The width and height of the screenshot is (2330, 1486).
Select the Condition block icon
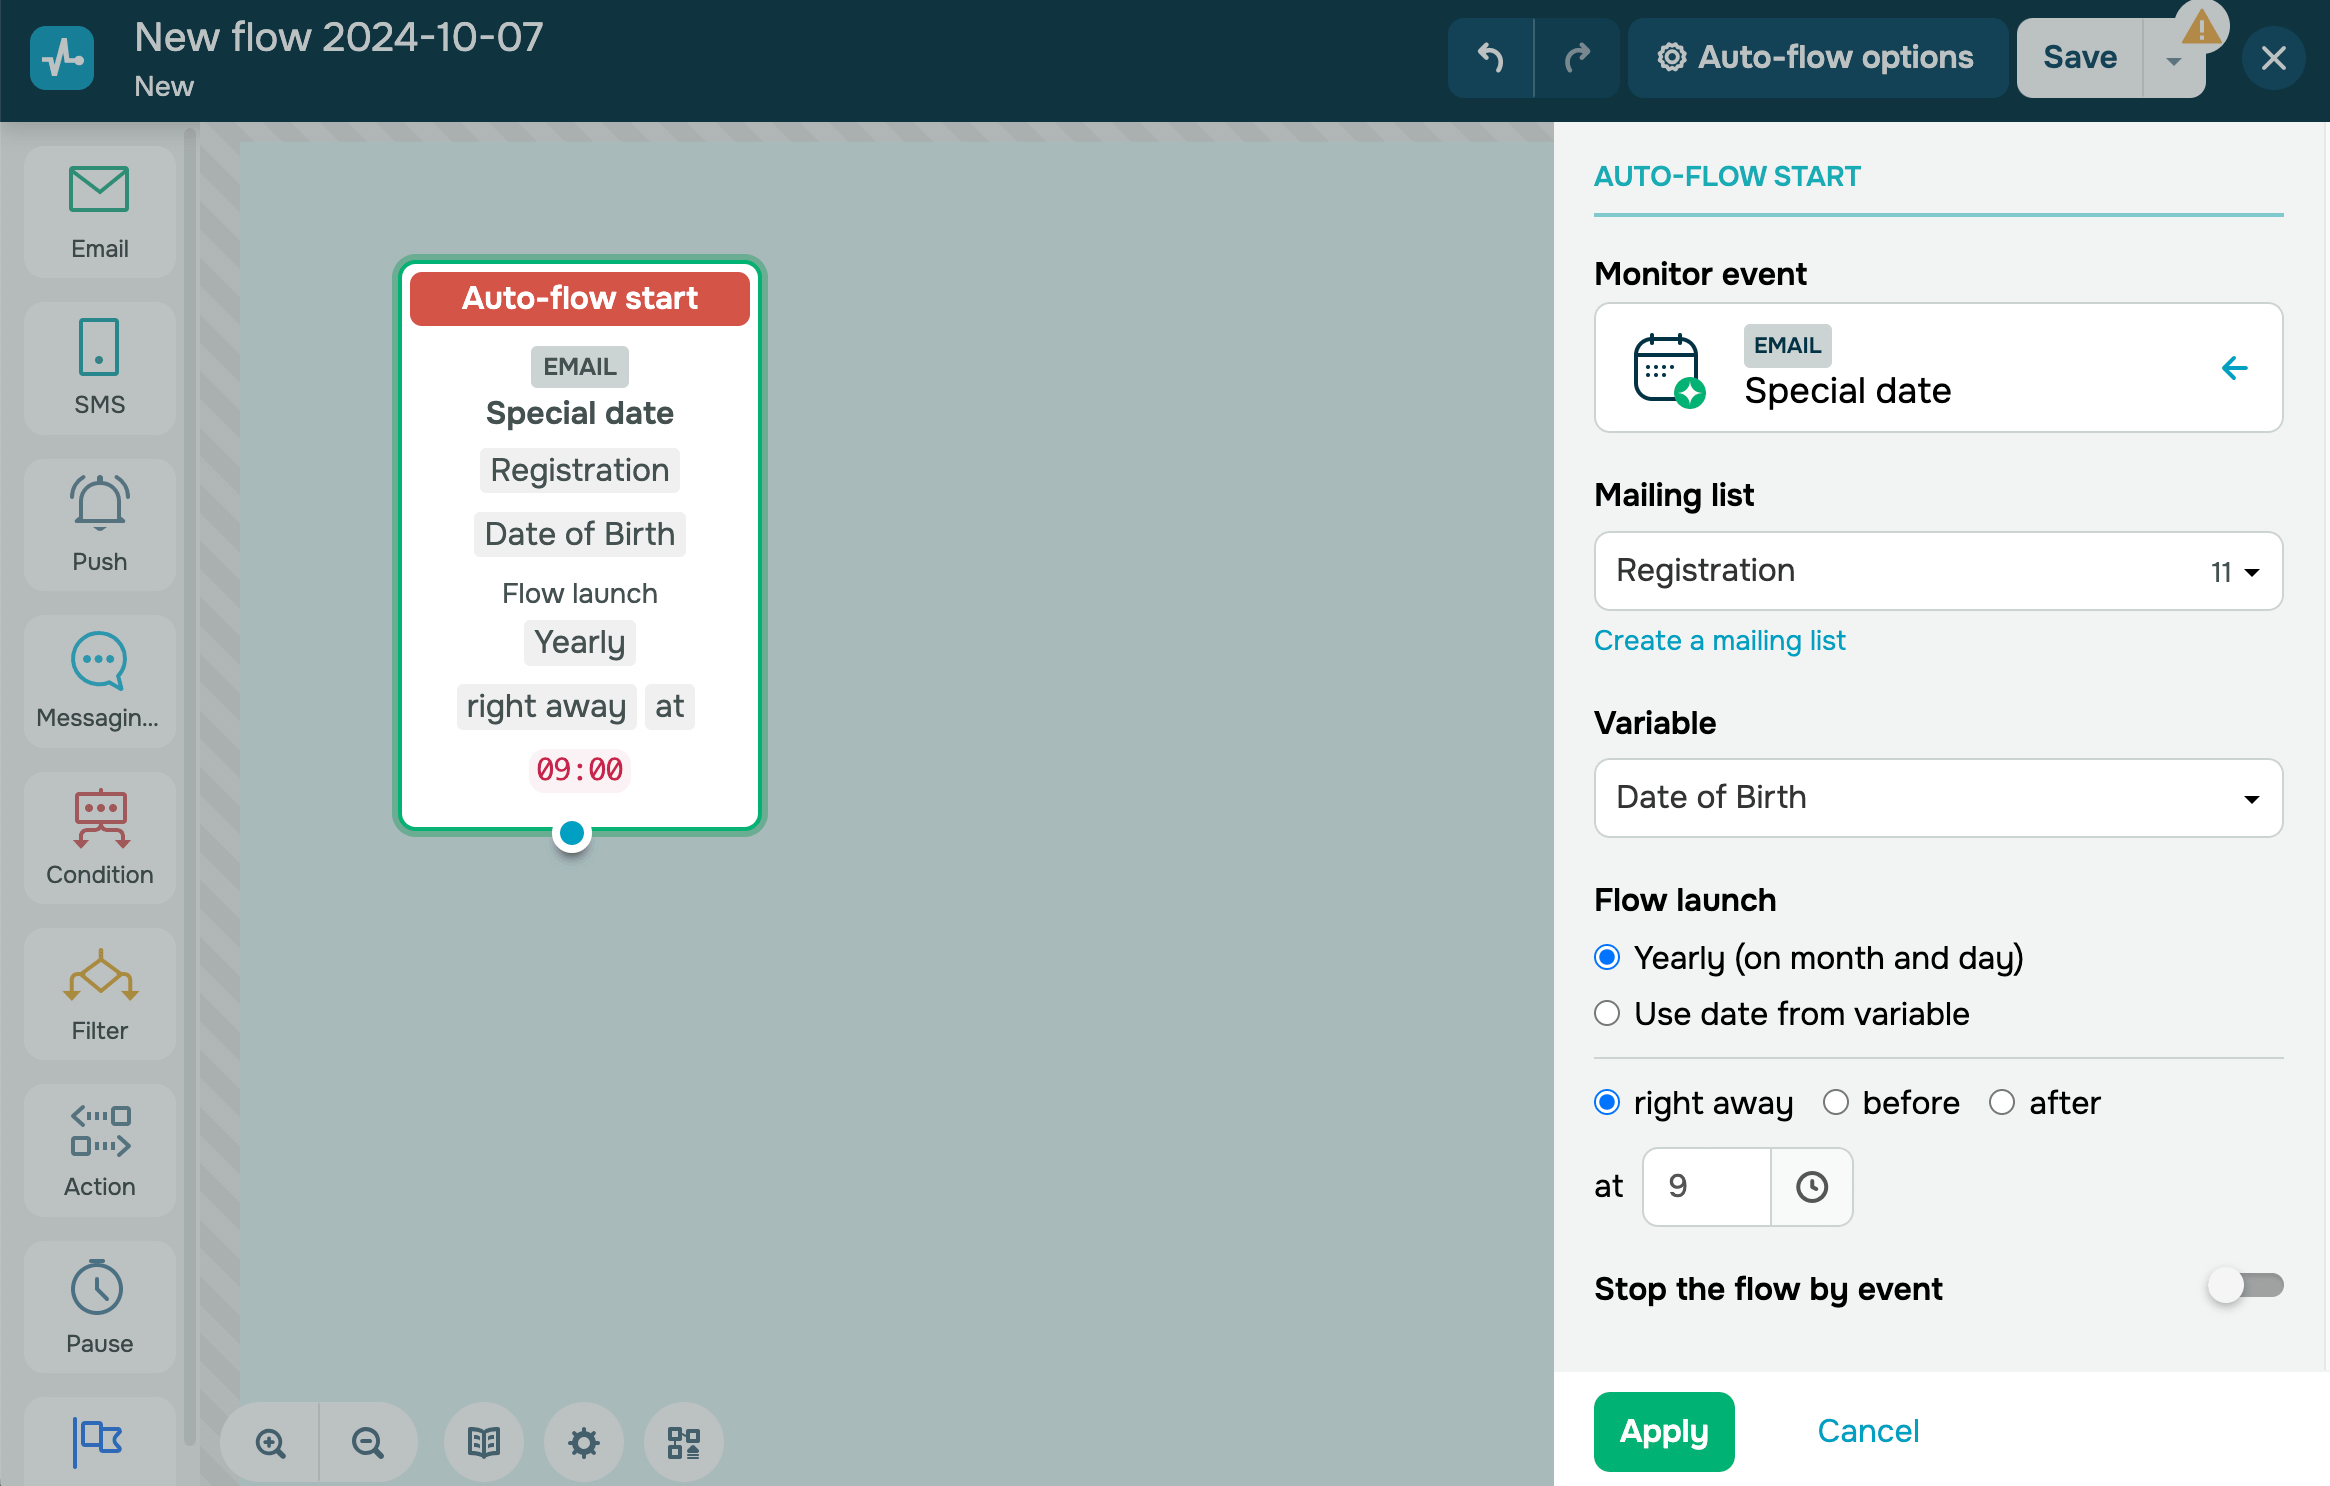click(99, 837)
